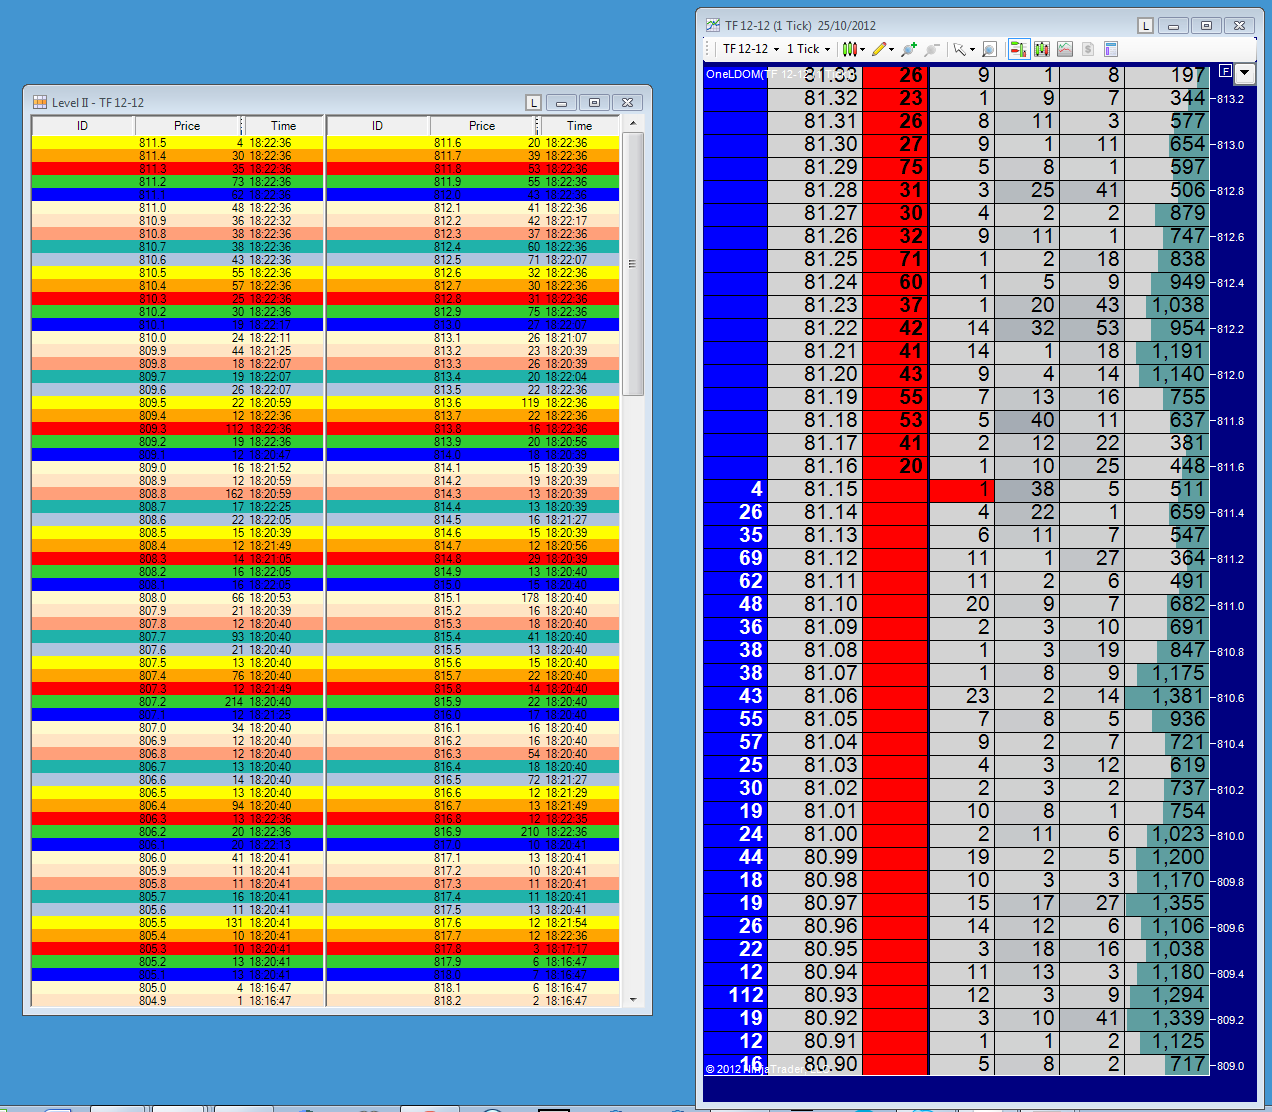The height and width of the screenshot is (1112, 1272).
Task: Click the zoom in magnifier with plus
Action: pyautogui.click(x=909, y=49)
